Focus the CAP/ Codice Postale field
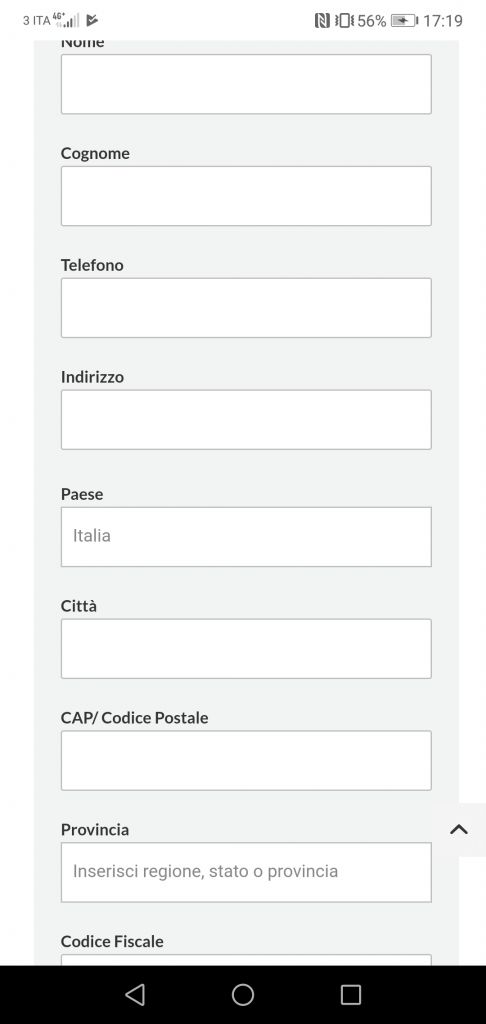The image size is (486, 1024). 246,760
